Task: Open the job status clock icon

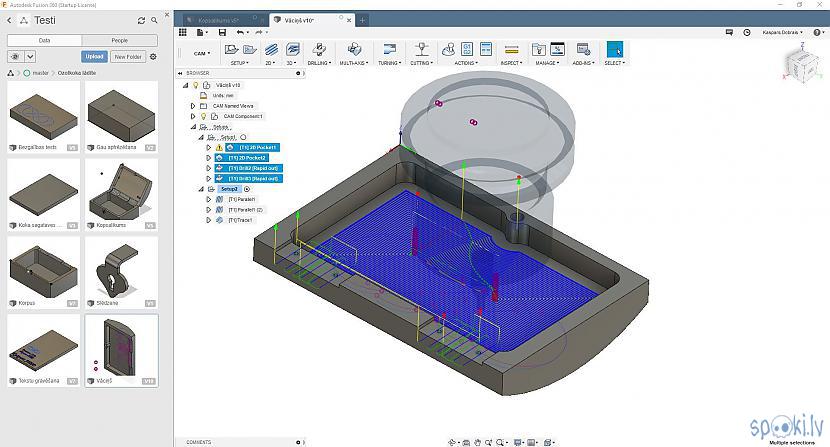Action: tap(747, 32)
